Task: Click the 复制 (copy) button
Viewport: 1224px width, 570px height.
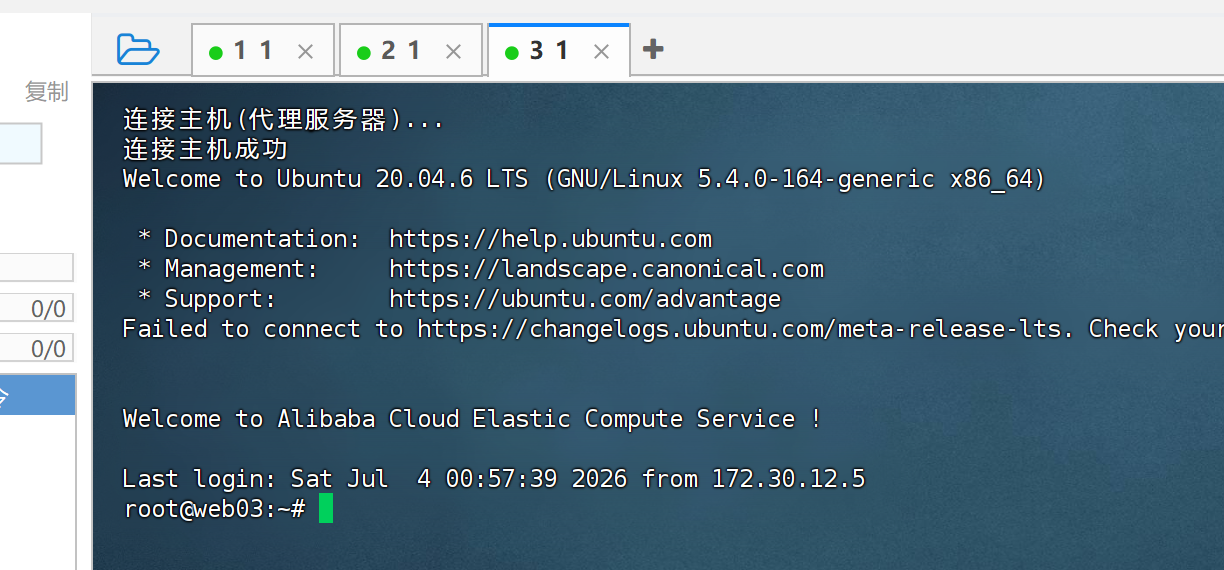Action: [x=47, y=92]
